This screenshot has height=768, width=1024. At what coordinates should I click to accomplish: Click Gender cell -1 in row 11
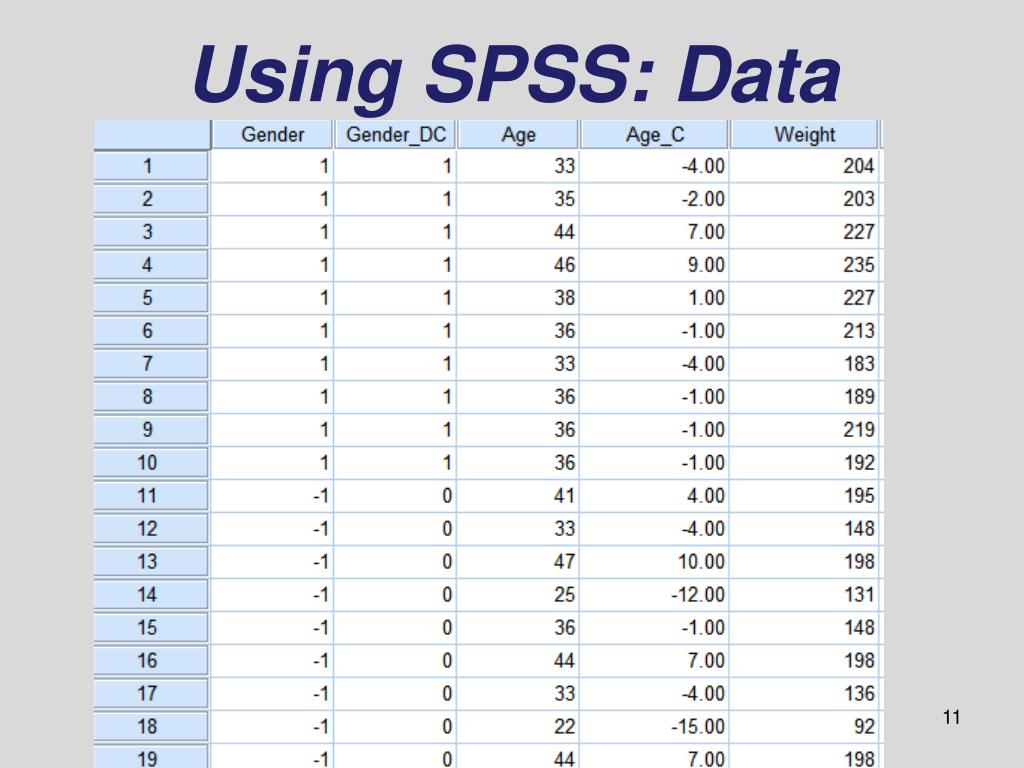(272, 496)
